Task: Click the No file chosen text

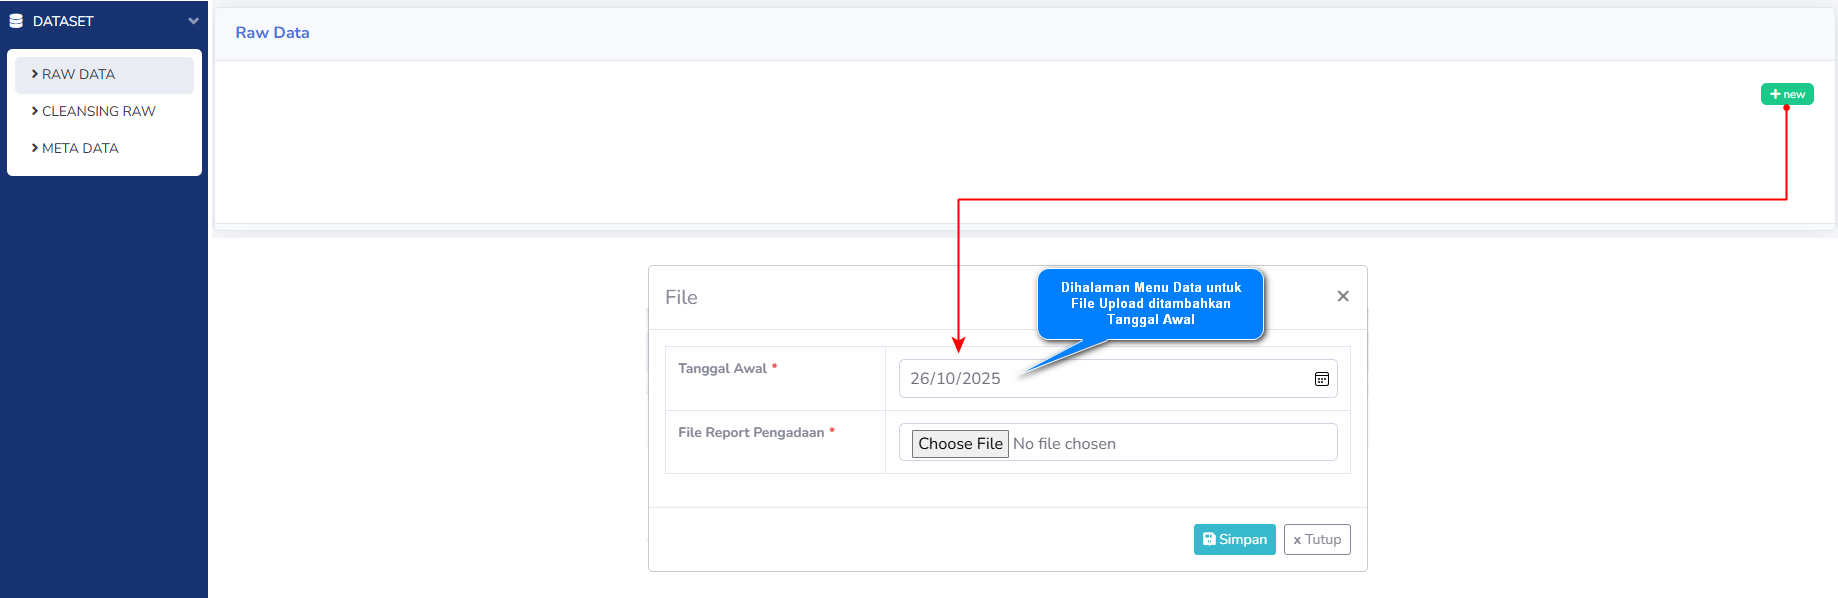Action: pos(1064,444)
